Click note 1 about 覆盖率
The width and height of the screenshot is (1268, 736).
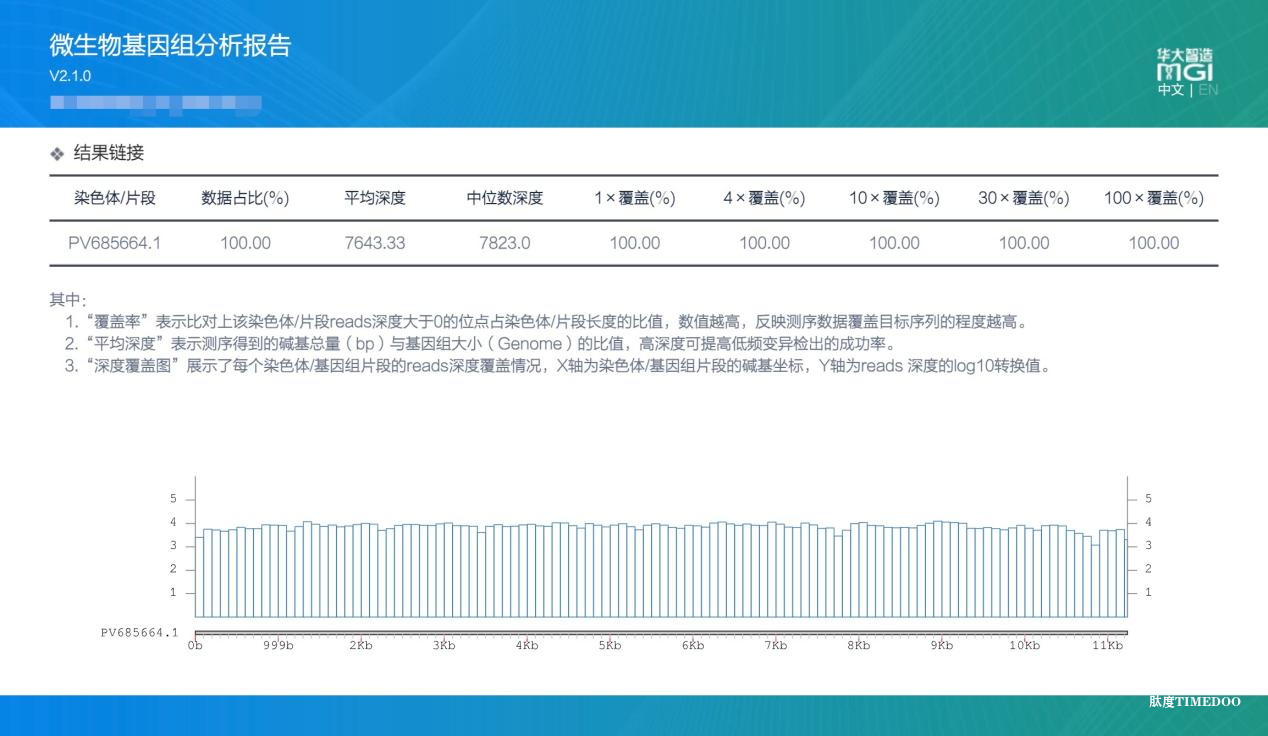tap(547, 321)
